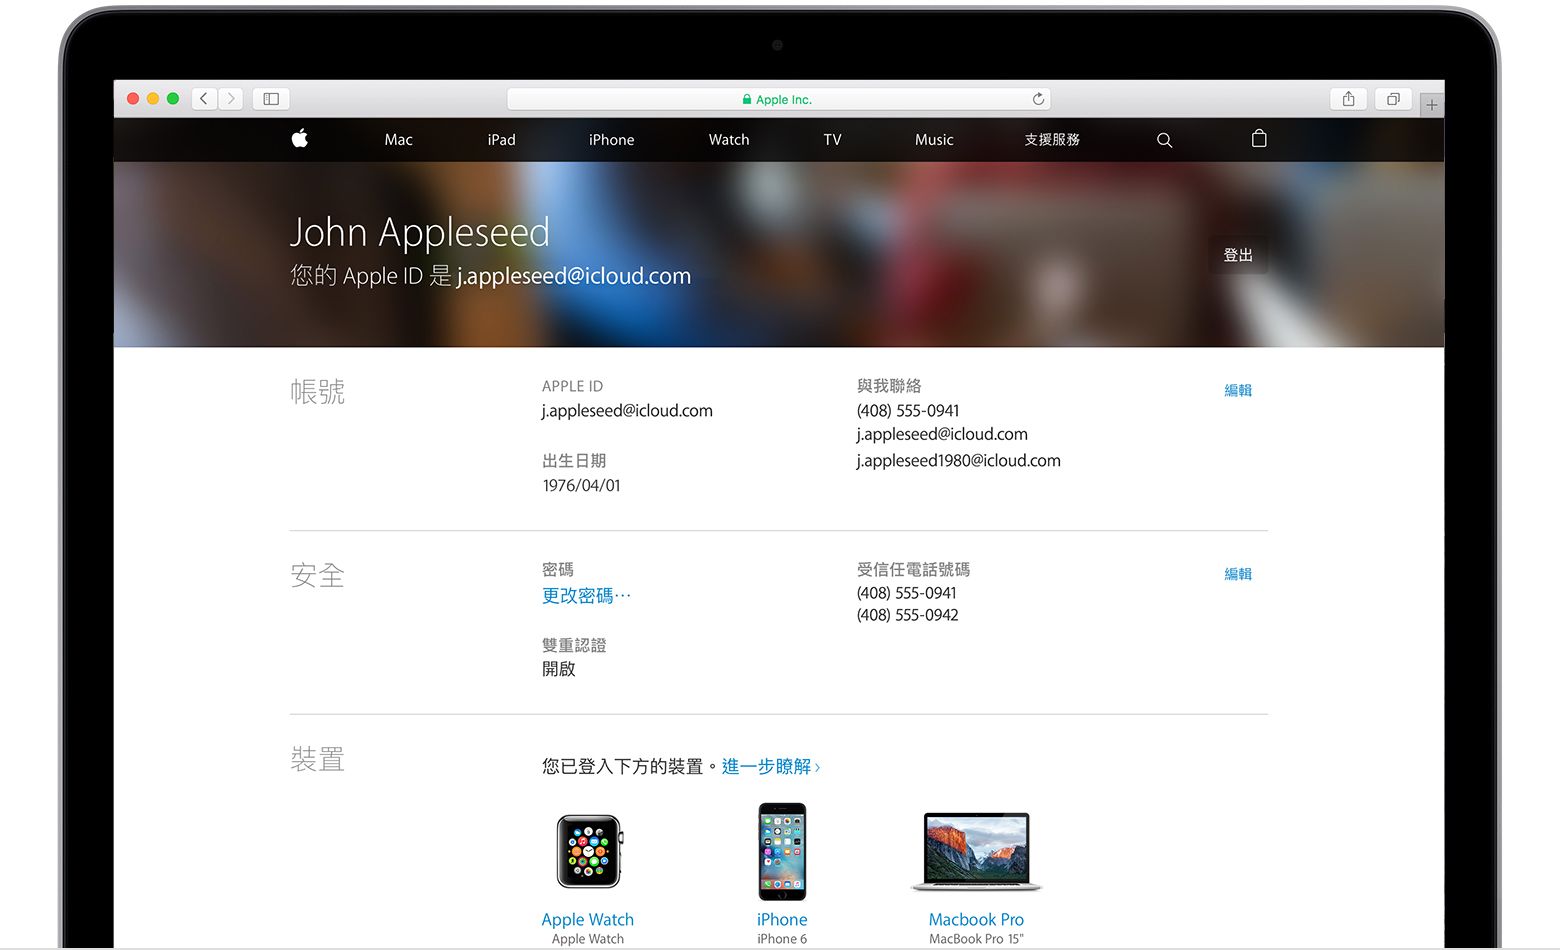This screenshot has width=1560, height=950.
Task: Switch to the Music section
Action: 933,139
